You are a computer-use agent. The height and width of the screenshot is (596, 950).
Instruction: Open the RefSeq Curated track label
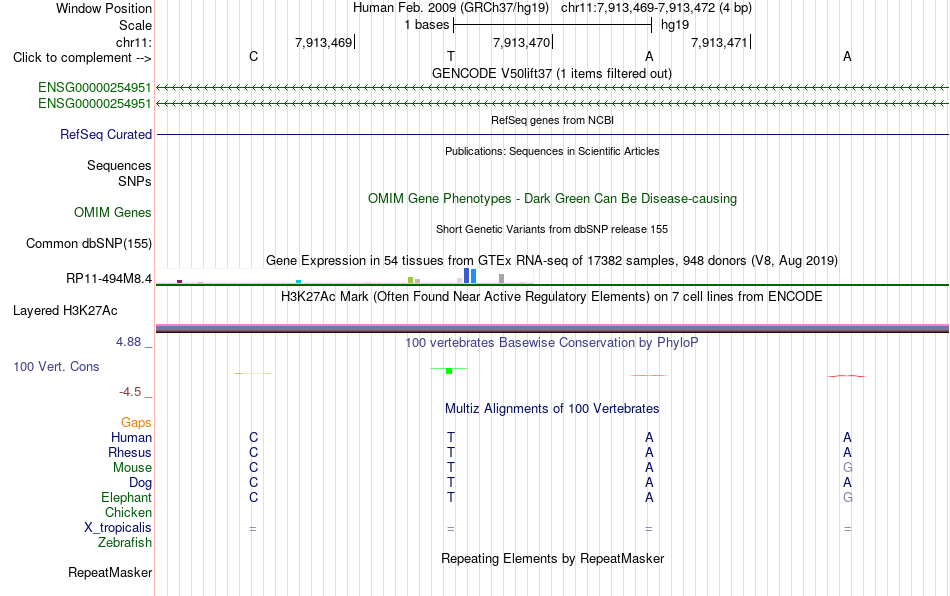[106, 134]
